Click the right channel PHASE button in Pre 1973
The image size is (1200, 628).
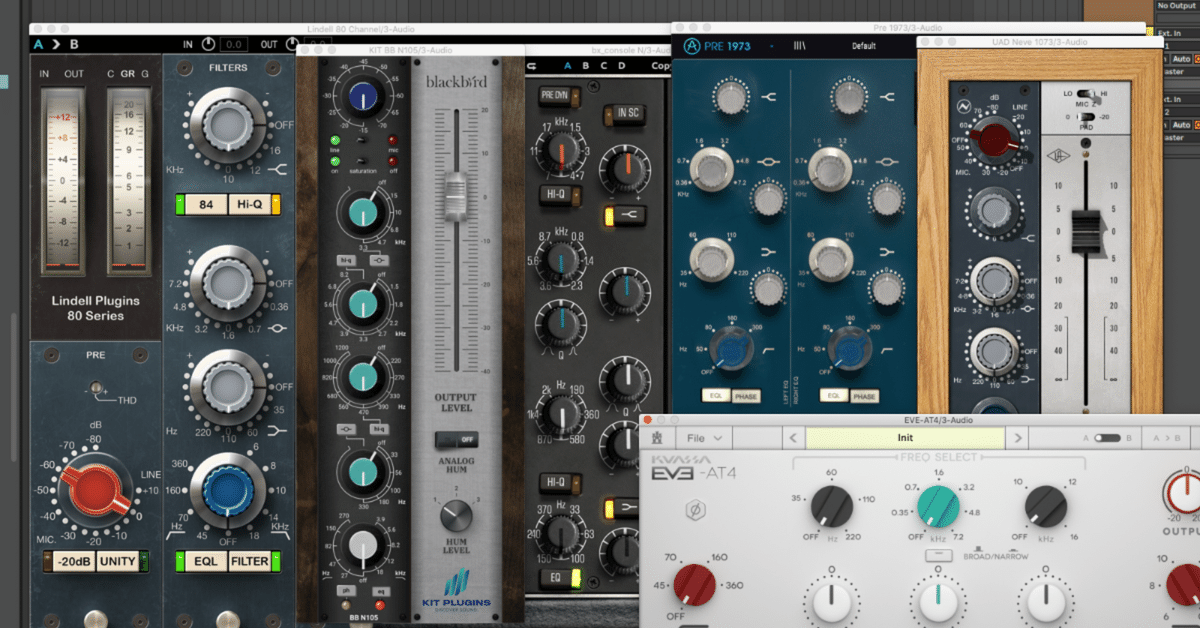click(866, 396)
